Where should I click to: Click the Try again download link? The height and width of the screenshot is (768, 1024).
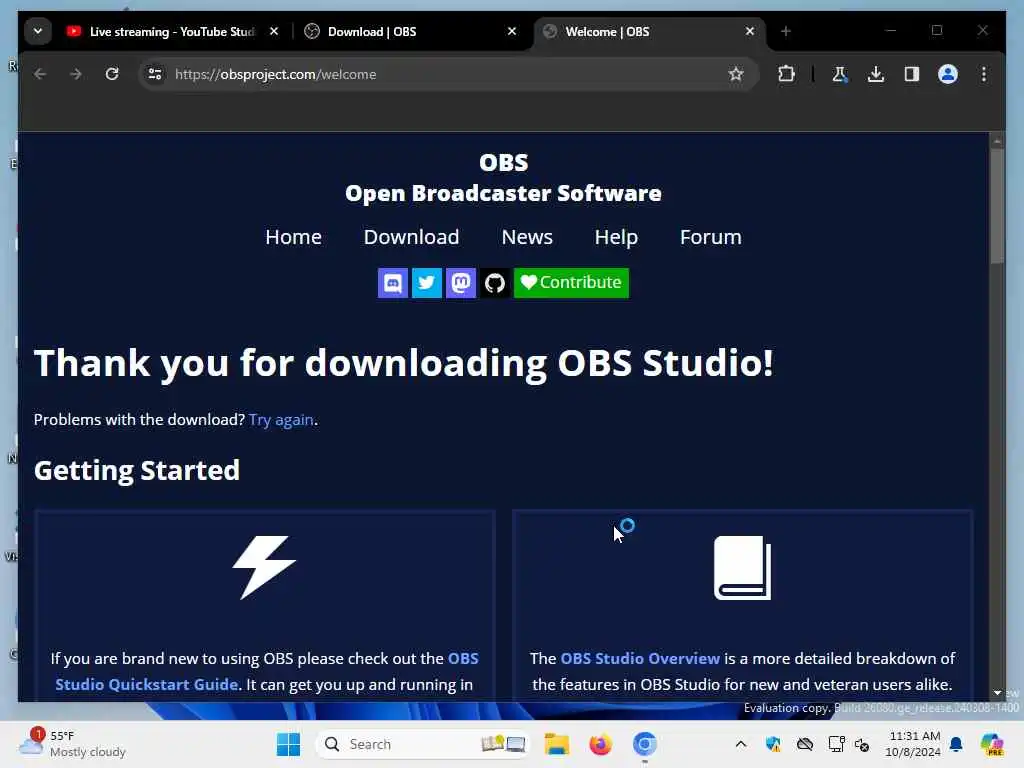(281, 420)
